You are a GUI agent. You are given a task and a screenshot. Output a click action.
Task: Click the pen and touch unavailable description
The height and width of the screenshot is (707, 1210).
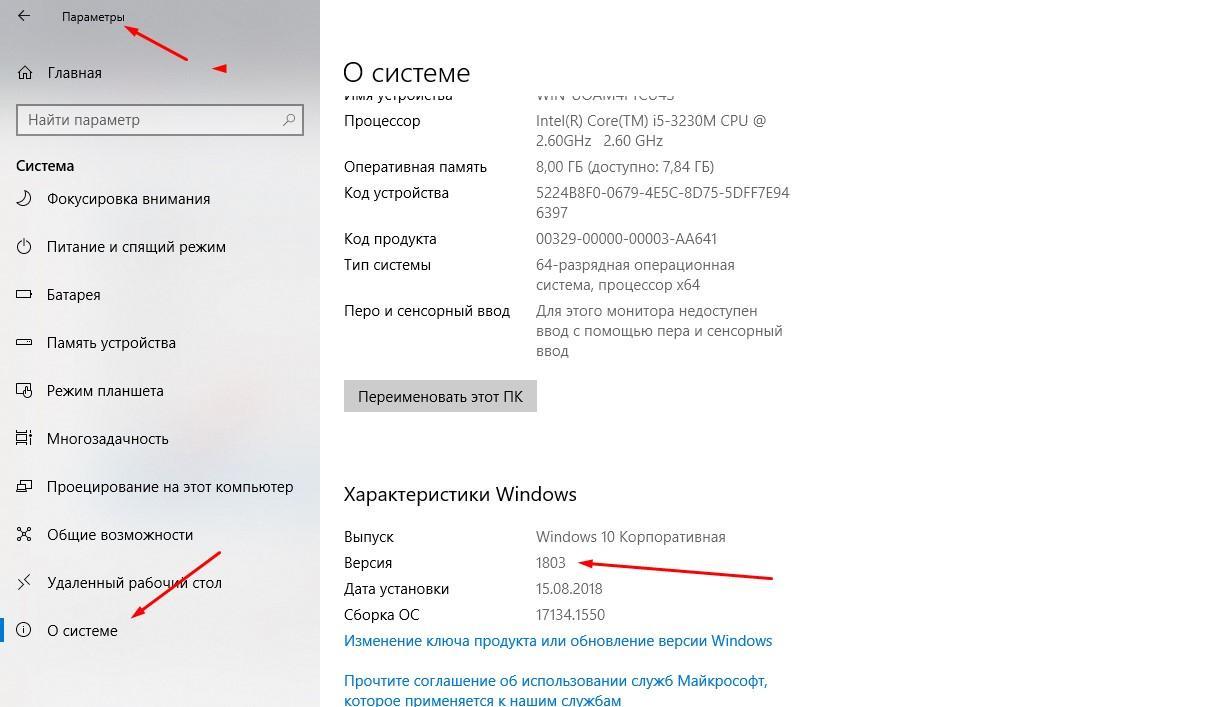(659, 330)
